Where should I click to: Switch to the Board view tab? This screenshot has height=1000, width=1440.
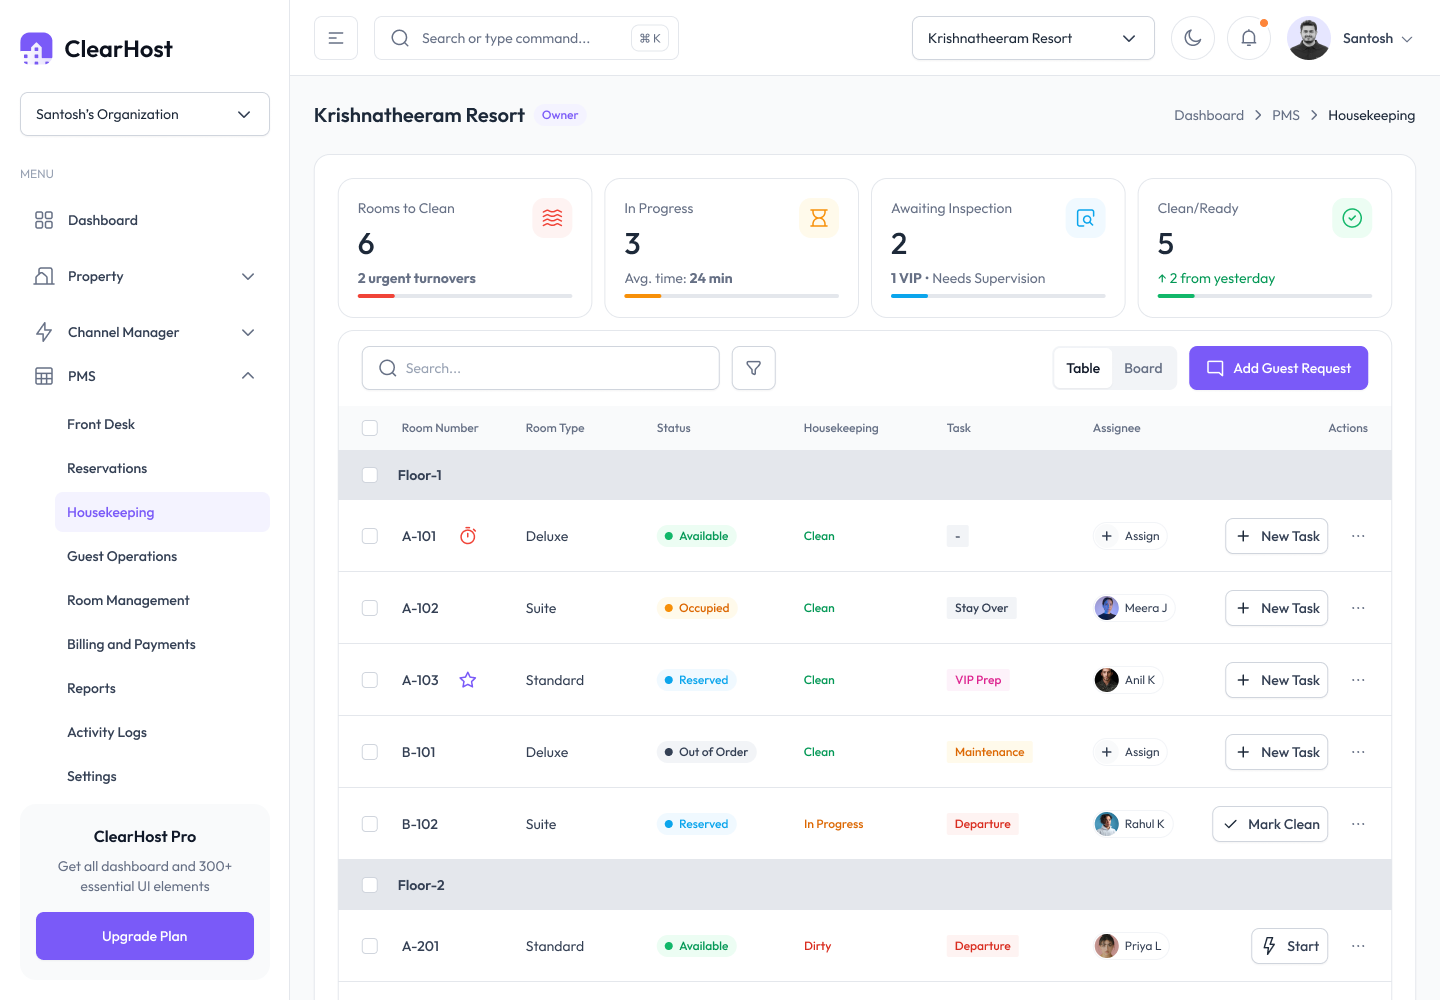coord(1143,368)
